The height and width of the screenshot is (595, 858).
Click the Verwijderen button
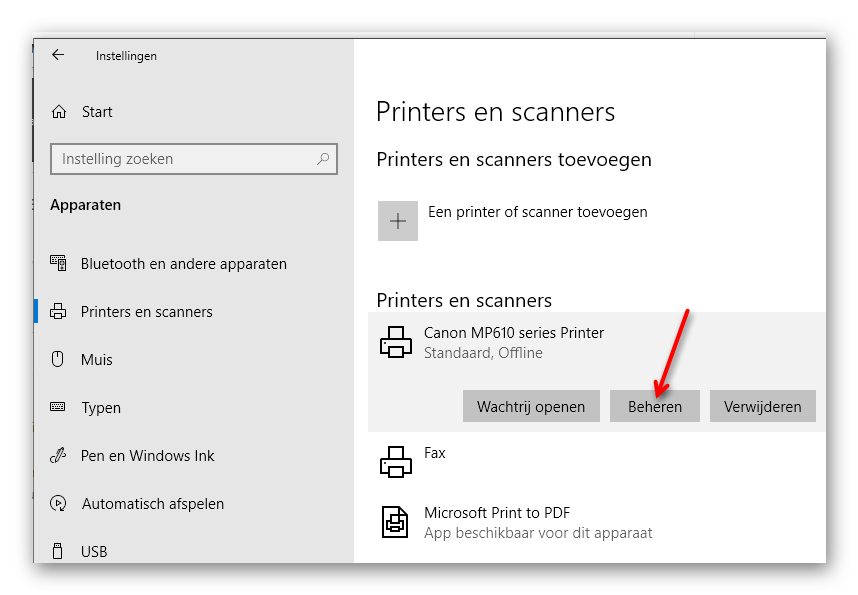pyautogui.click(x=762, y=406)
